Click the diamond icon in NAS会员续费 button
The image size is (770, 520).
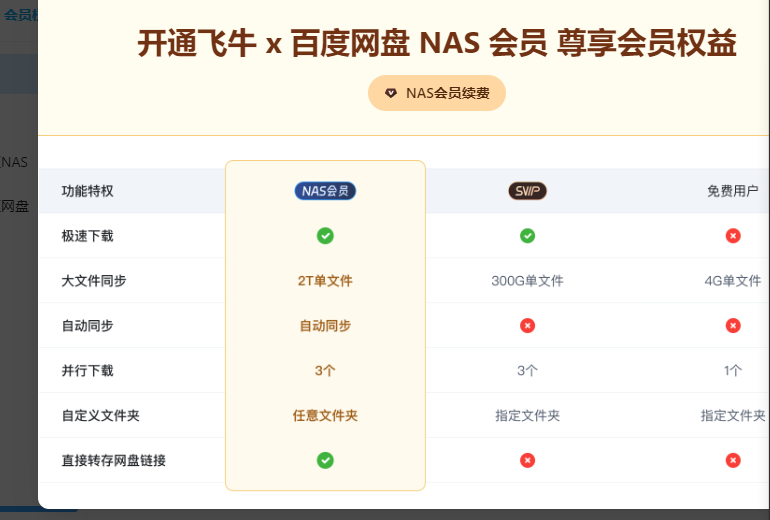(391, 93)
